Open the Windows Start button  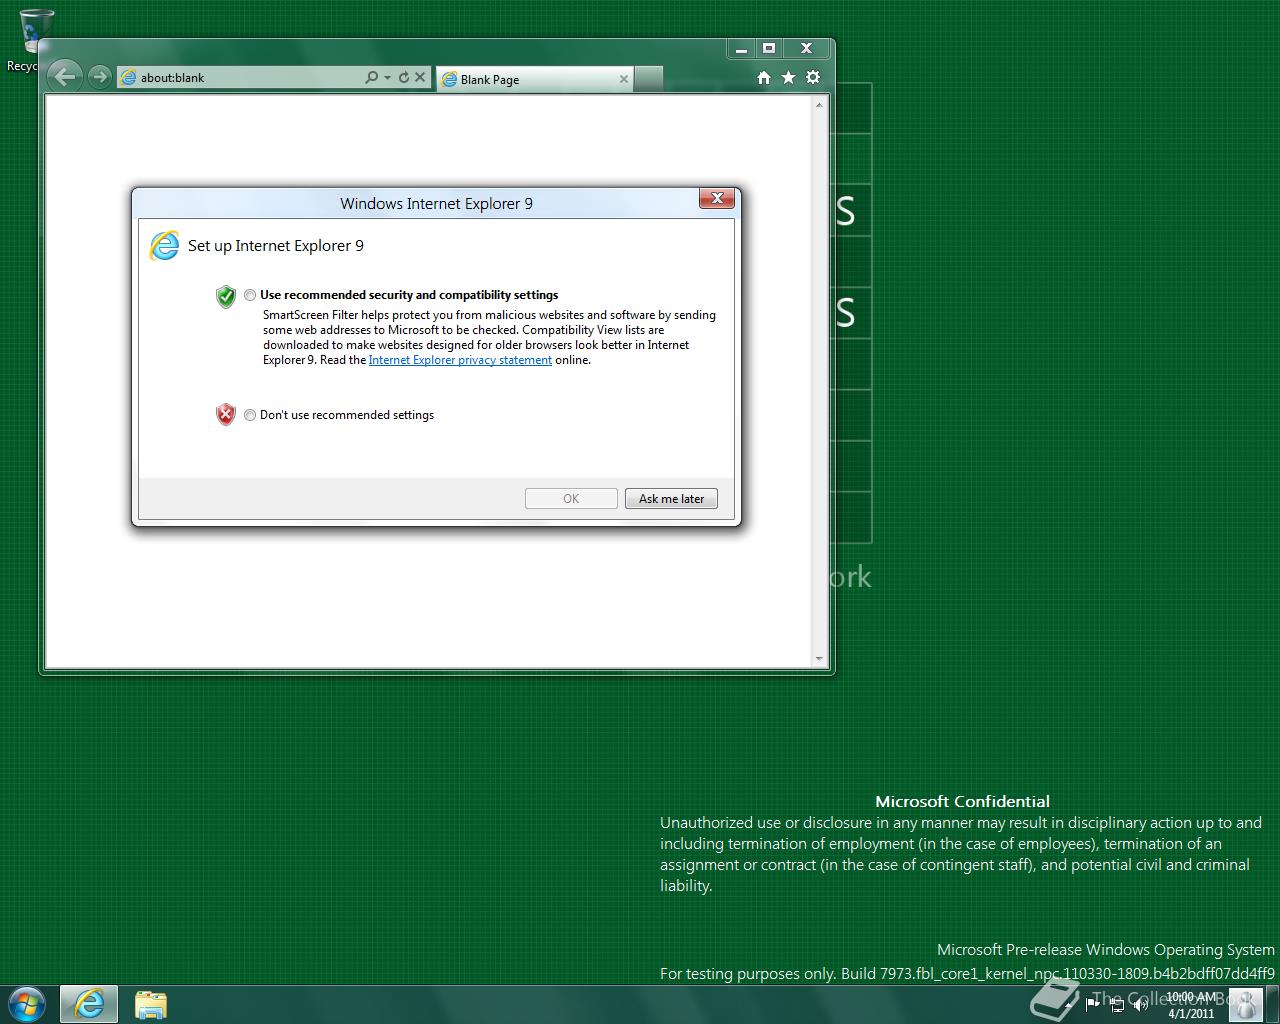coord(27,1004)
